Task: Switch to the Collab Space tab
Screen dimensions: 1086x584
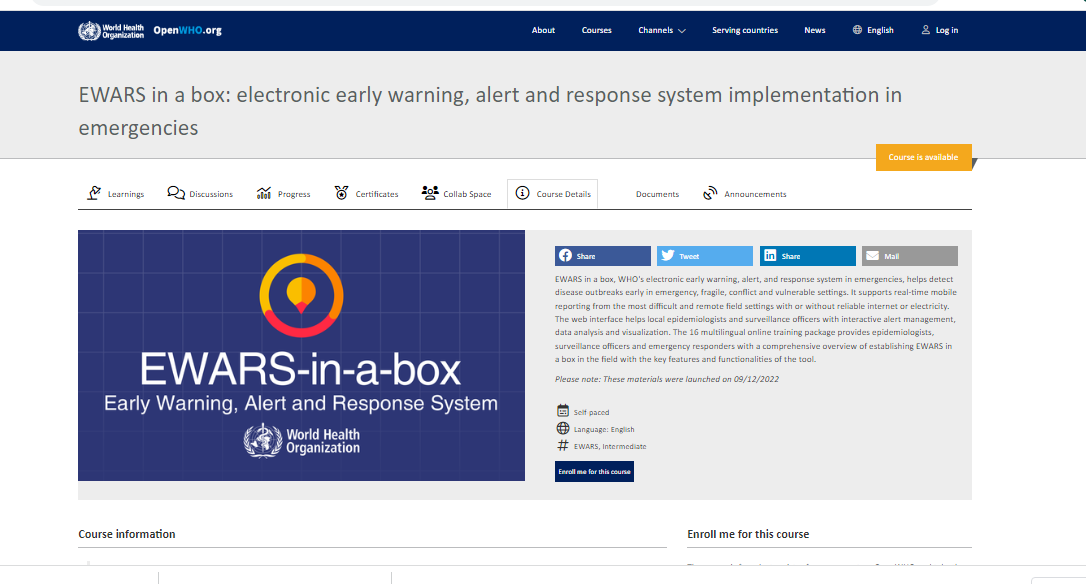Action: click(x=456, y=194)
